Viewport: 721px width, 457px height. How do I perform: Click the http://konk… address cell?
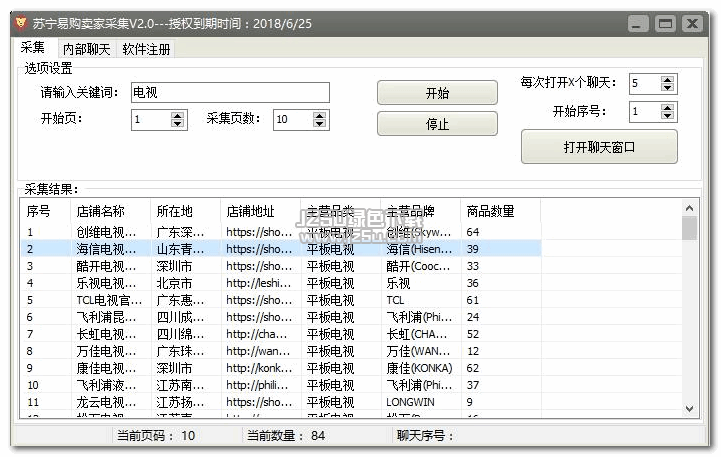tap(259, 368)
